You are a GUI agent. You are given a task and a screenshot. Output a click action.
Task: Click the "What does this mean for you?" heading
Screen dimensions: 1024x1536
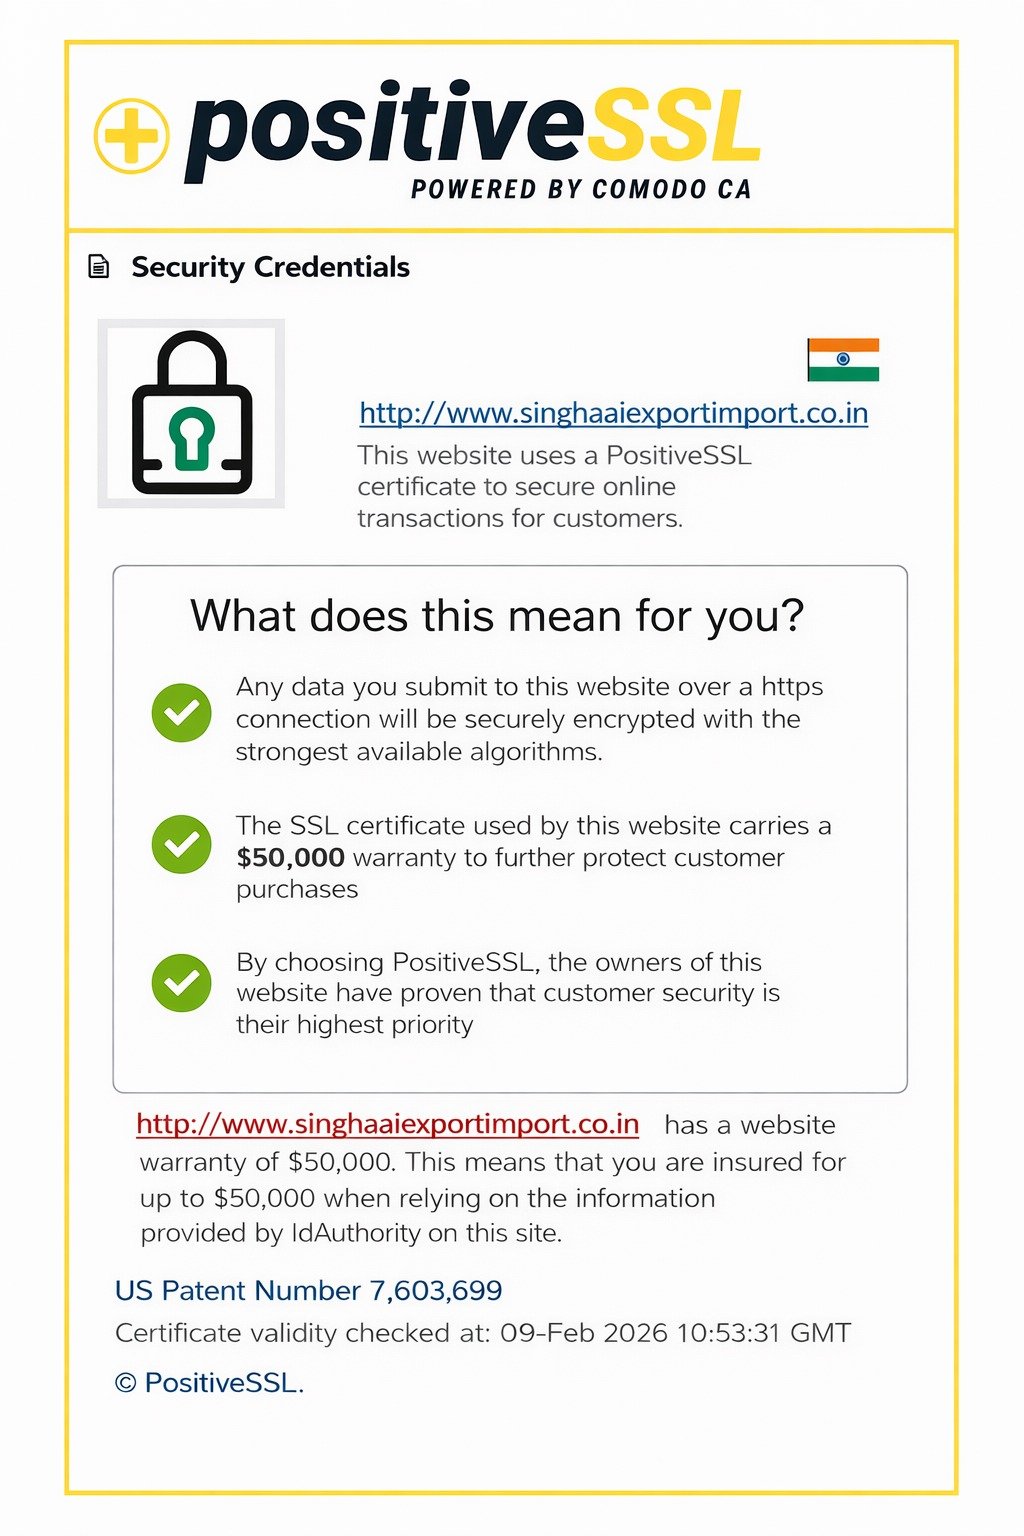pos(497,616)
